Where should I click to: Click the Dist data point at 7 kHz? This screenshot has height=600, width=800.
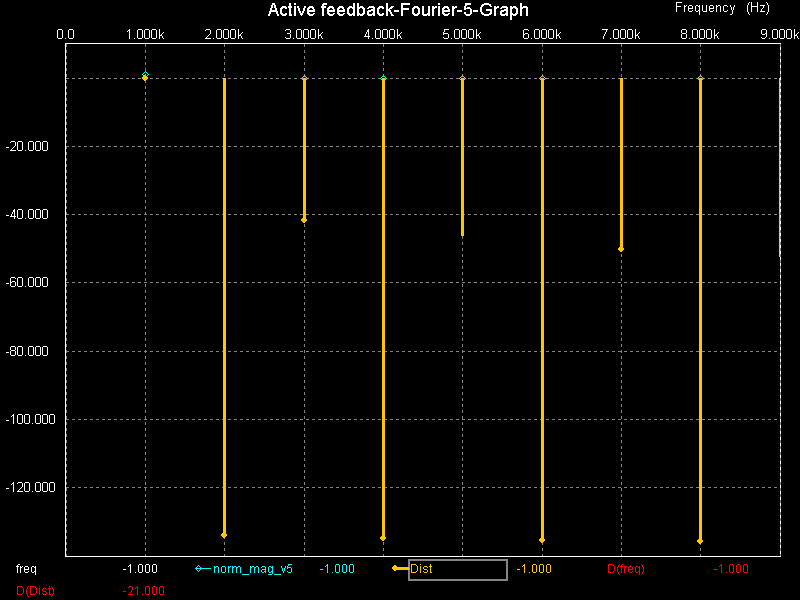[621, 249]
